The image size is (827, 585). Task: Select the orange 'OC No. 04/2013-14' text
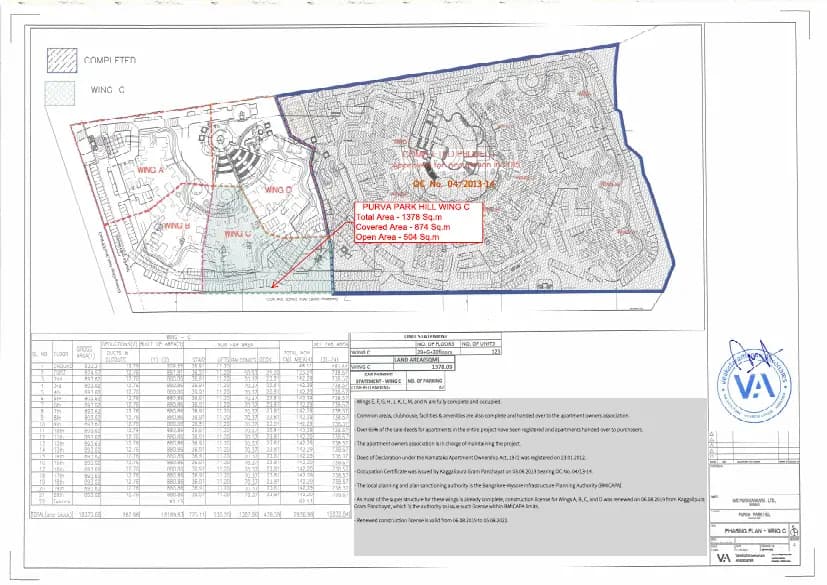coord(454,184)
